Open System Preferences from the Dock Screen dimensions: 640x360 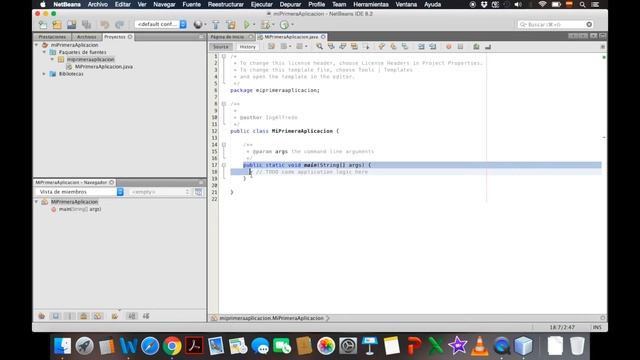click(348, 346)
